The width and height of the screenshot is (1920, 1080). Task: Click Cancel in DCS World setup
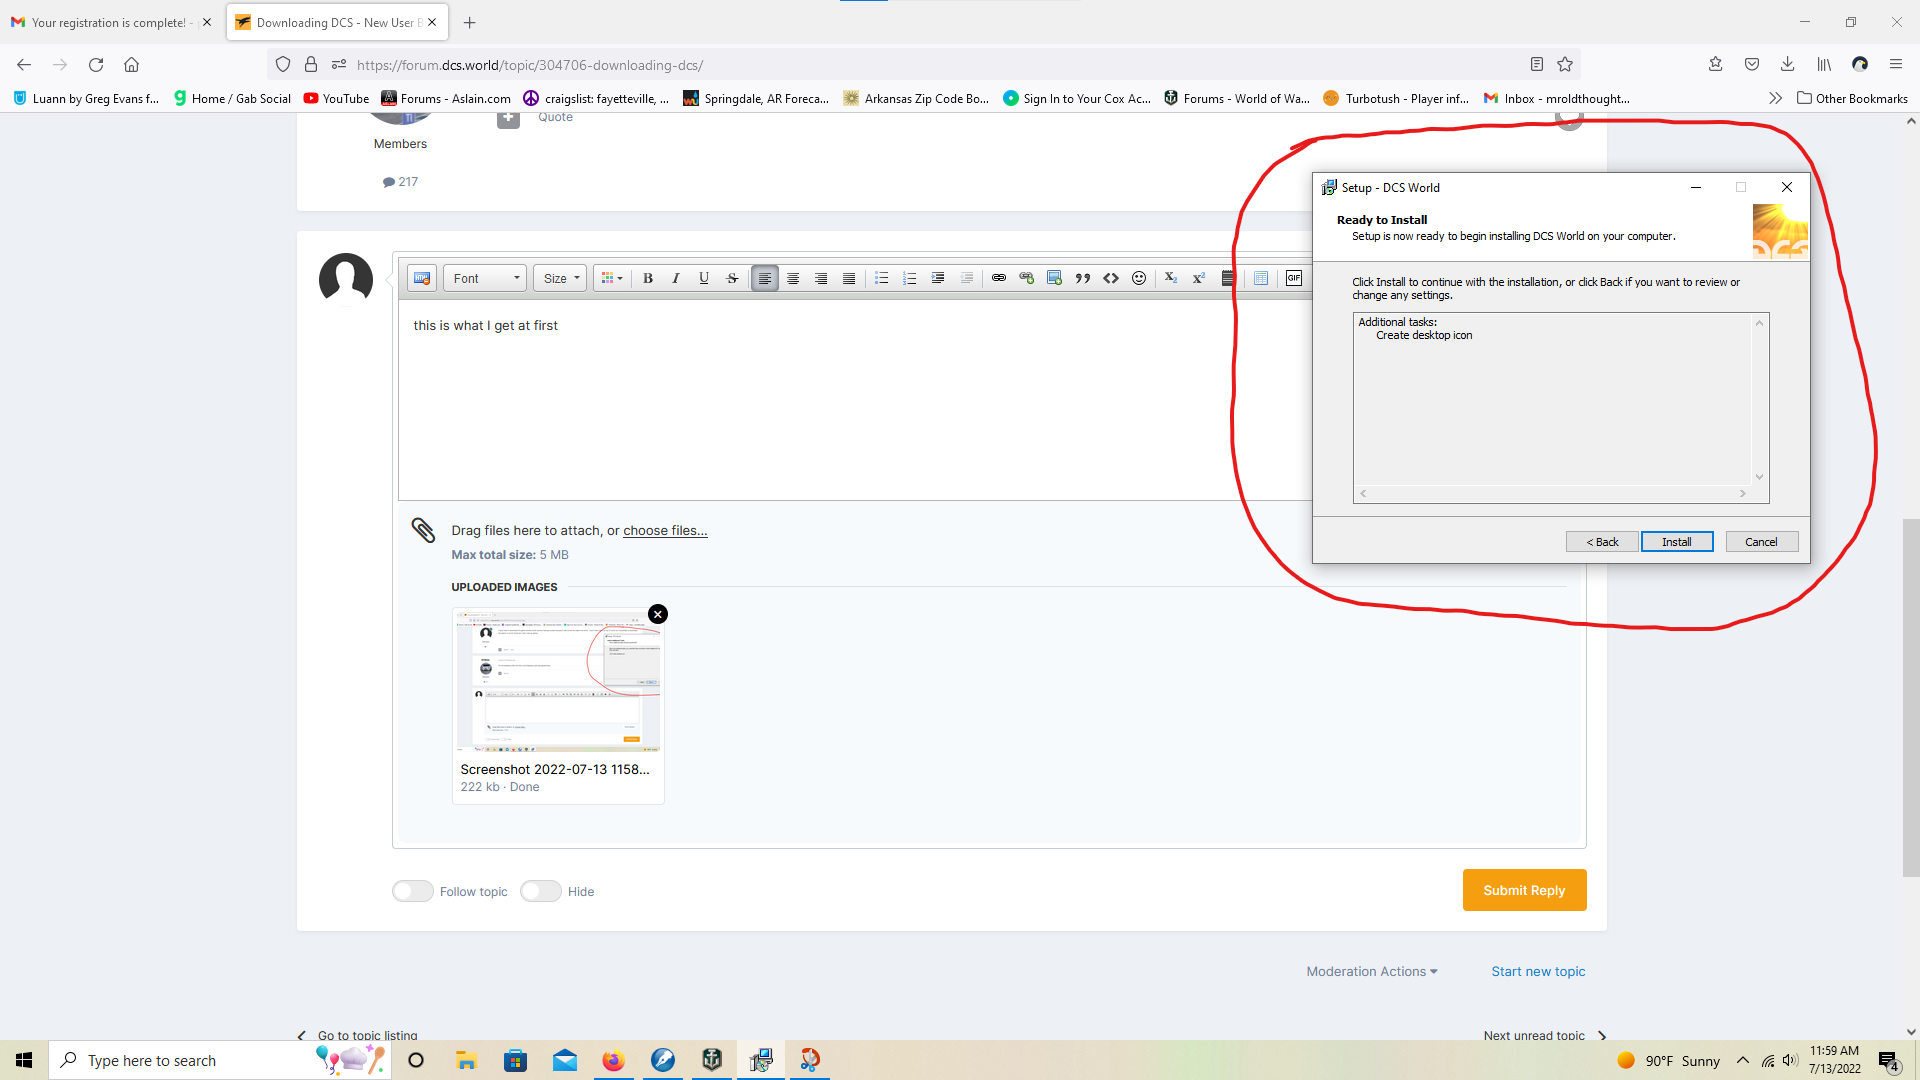coord(1762,541)
